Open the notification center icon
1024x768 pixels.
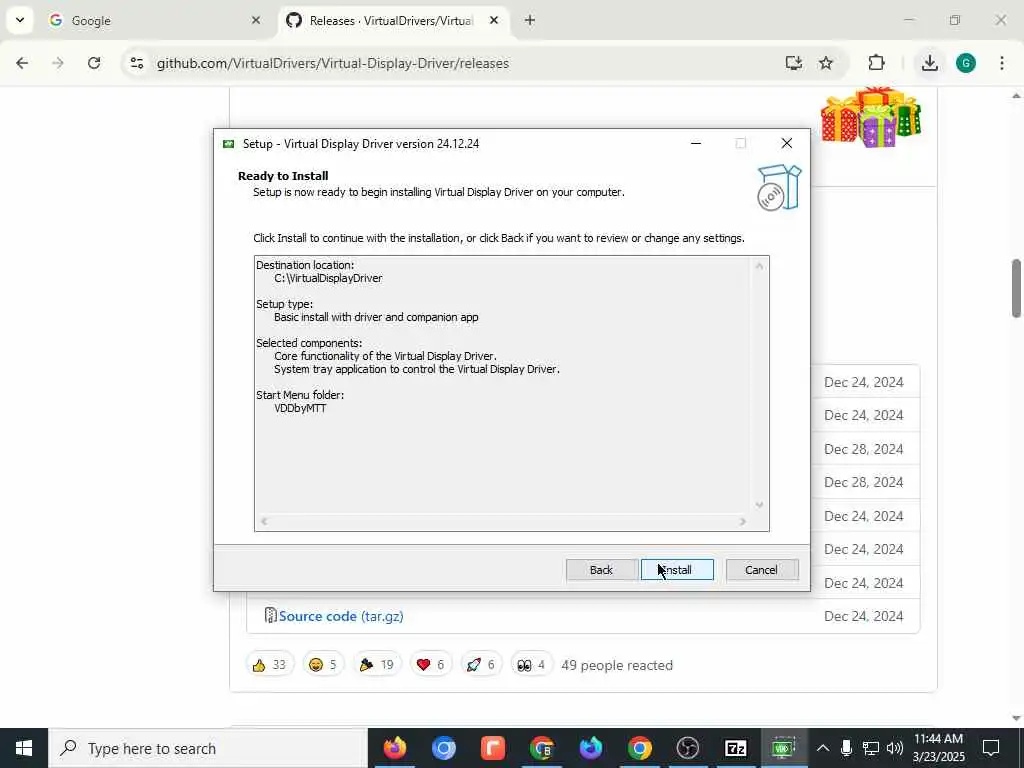click(x=991, y=748)
